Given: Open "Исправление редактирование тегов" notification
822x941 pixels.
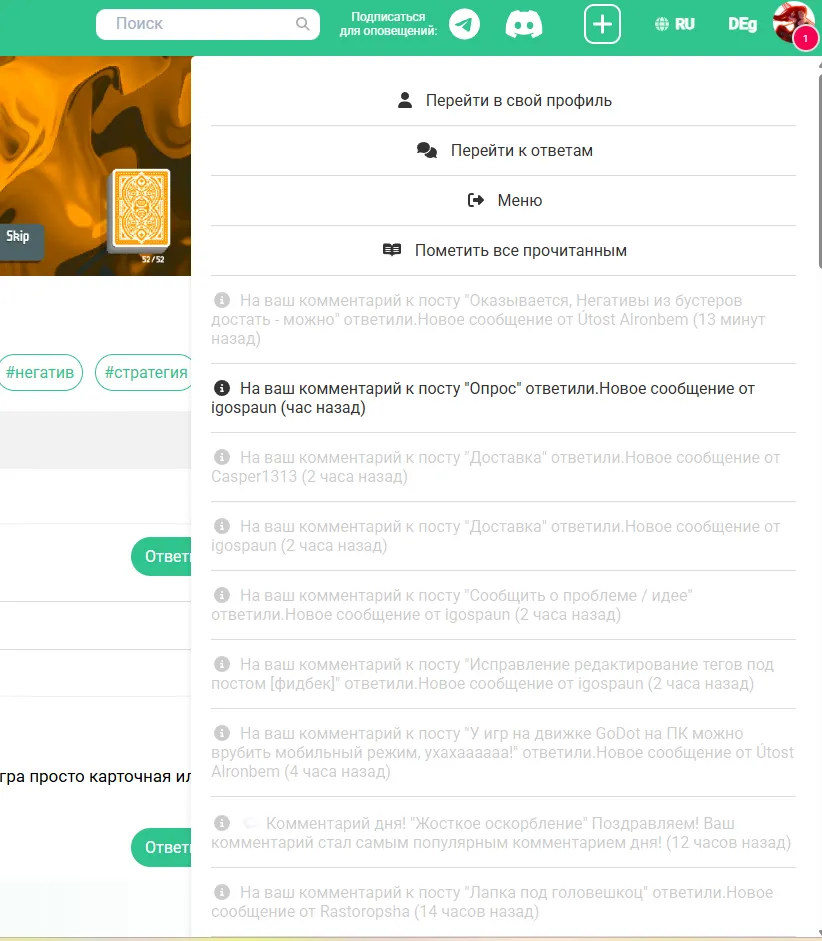Looking at the screenshot, I should [503, 674].
